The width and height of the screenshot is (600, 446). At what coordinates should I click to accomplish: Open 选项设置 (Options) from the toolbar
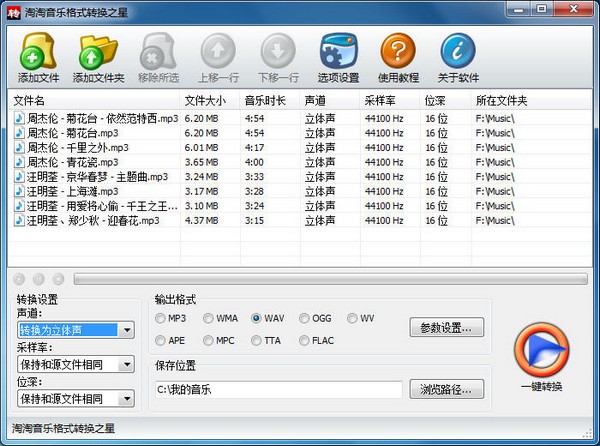[338, 52]
